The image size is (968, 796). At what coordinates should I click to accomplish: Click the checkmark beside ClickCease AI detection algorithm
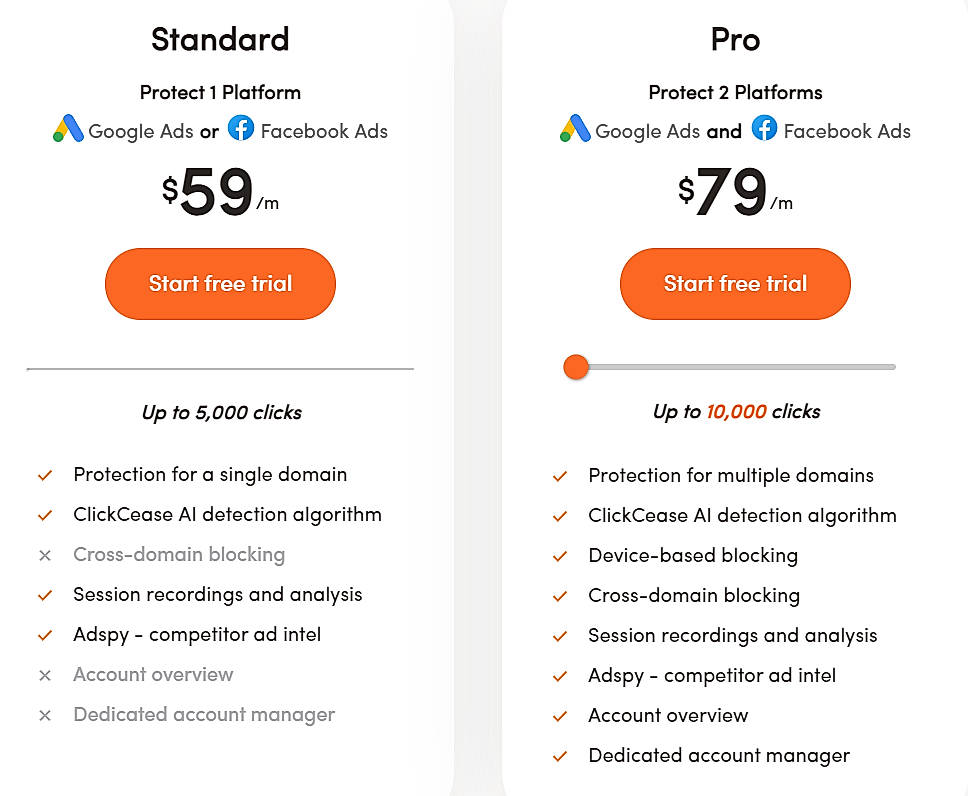click(x=44, y=514)
